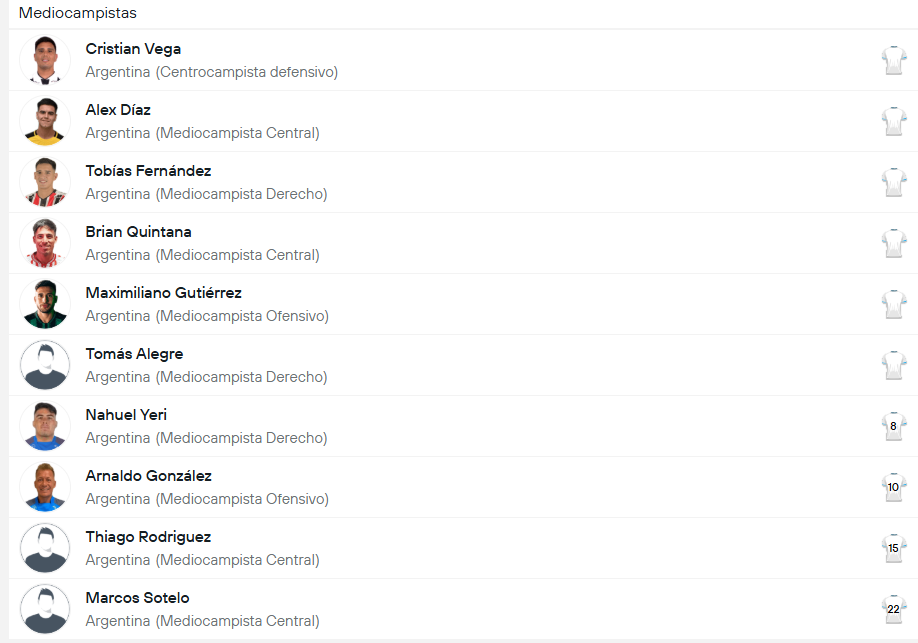Click Maximiliano Gutiérrez's avatar

point(45,304)
